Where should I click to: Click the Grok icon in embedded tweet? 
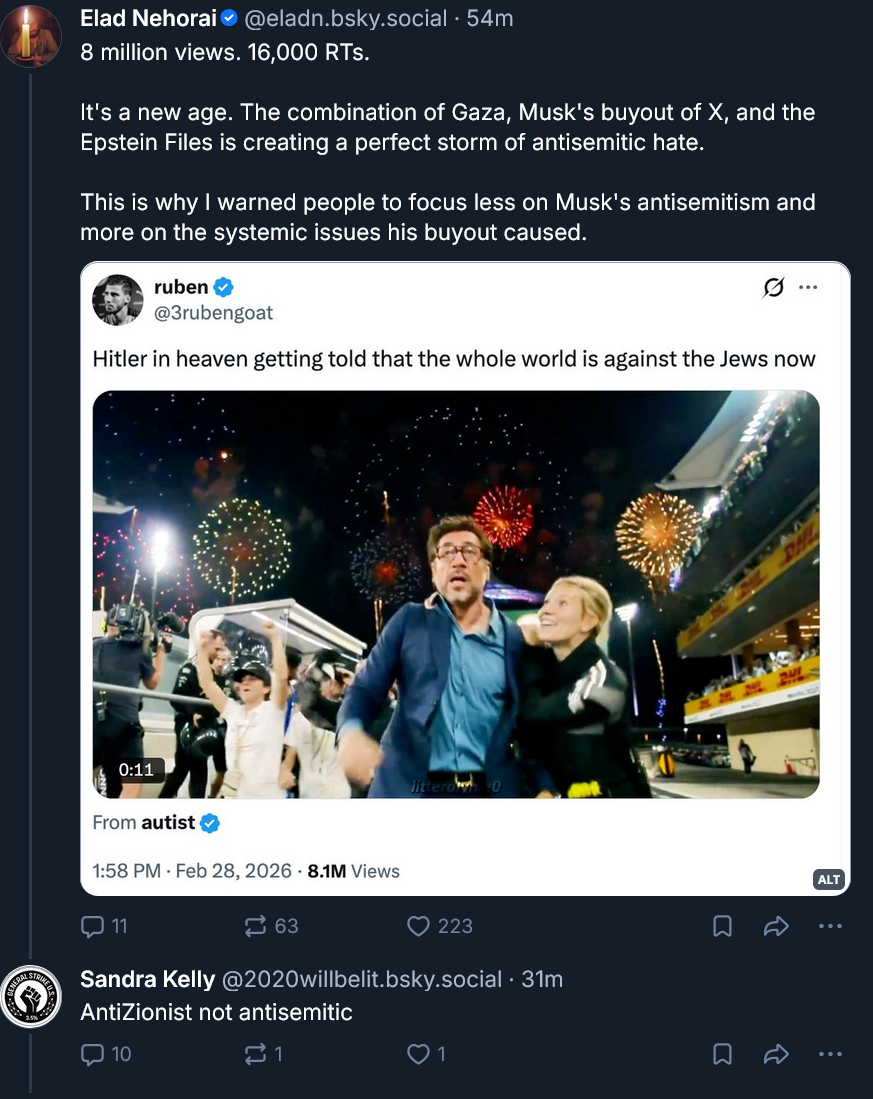(773, 288)
